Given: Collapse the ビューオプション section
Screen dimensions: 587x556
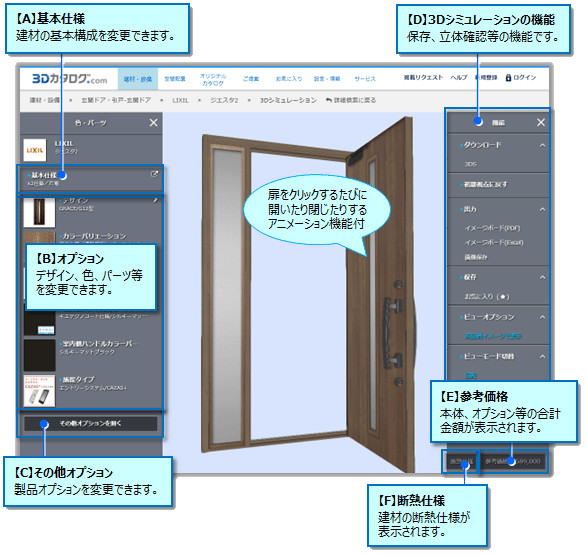Looking at the screenshot, I should pyautogui.click(x=542, y=317).
